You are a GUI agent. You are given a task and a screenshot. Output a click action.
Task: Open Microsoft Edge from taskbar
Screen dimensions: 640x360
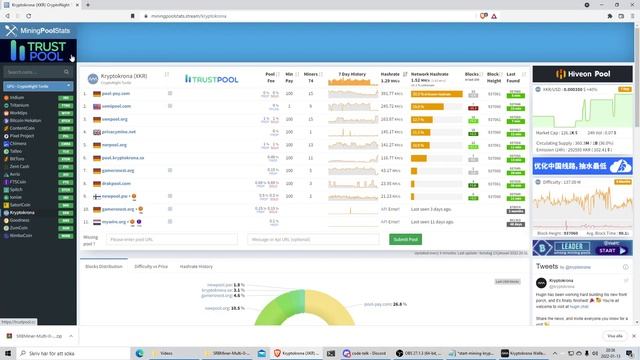click(x=140, y=353)
